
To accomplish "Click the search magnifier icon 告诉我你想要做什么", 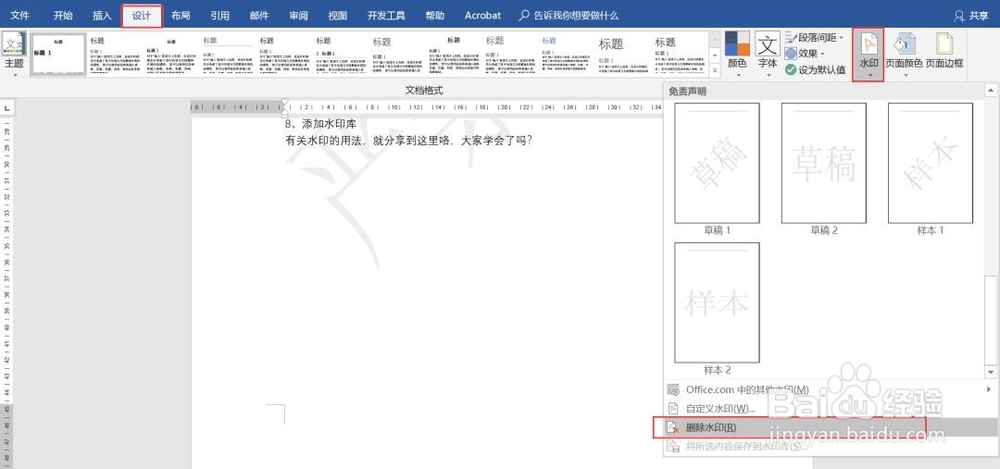I will [x=524, y=15].
